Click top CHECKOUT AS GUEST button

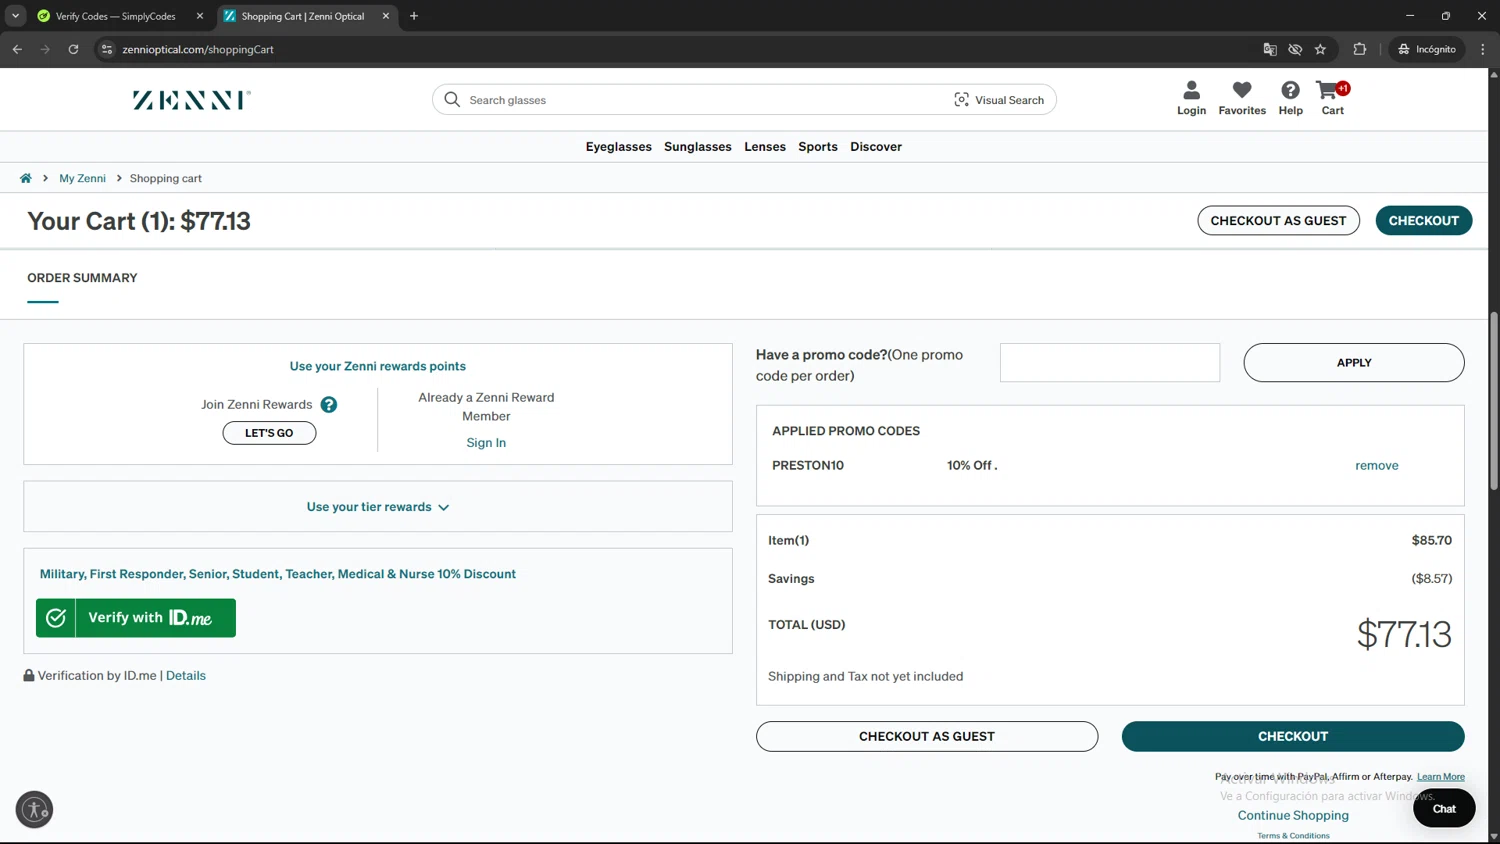point(1278,221)
